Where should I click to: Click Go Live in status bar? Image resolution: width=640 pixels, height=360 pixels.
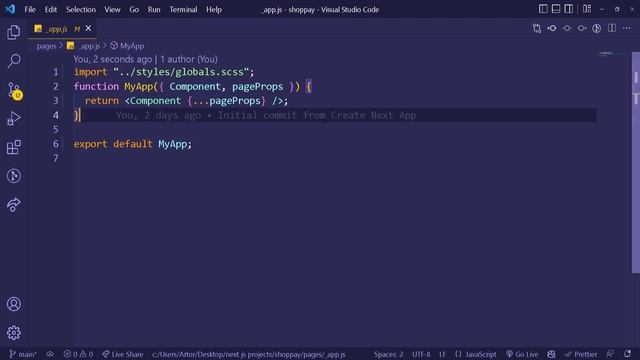tap(522, 354)
